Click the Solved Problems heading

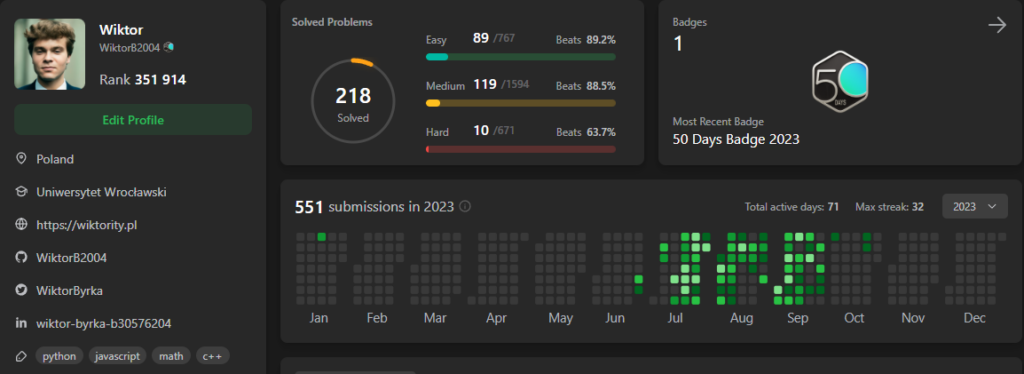(332, 22)
